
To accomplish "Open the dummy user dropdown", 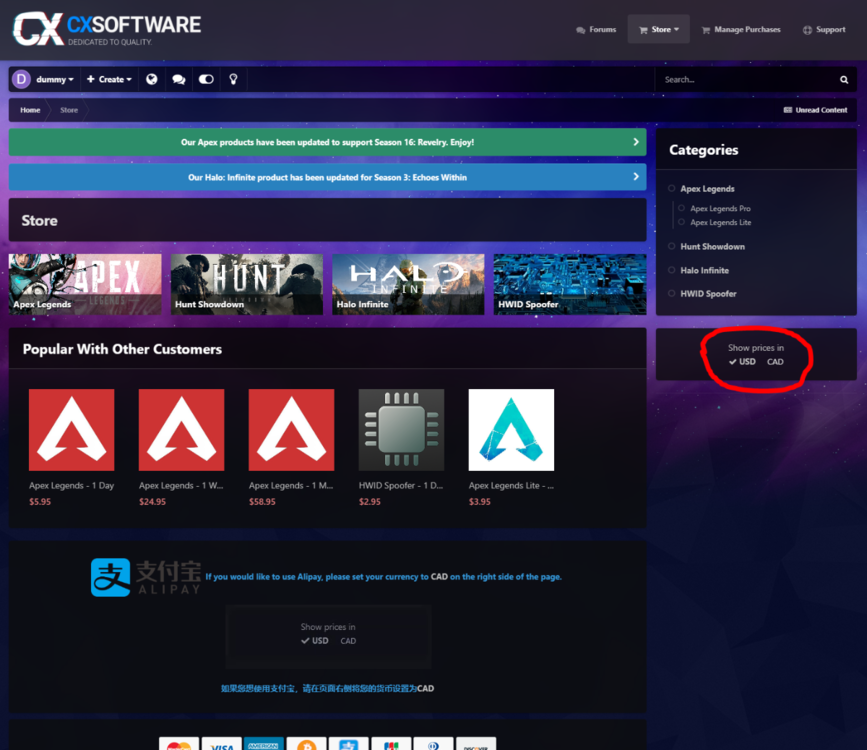I will click(x=54, y=79).
